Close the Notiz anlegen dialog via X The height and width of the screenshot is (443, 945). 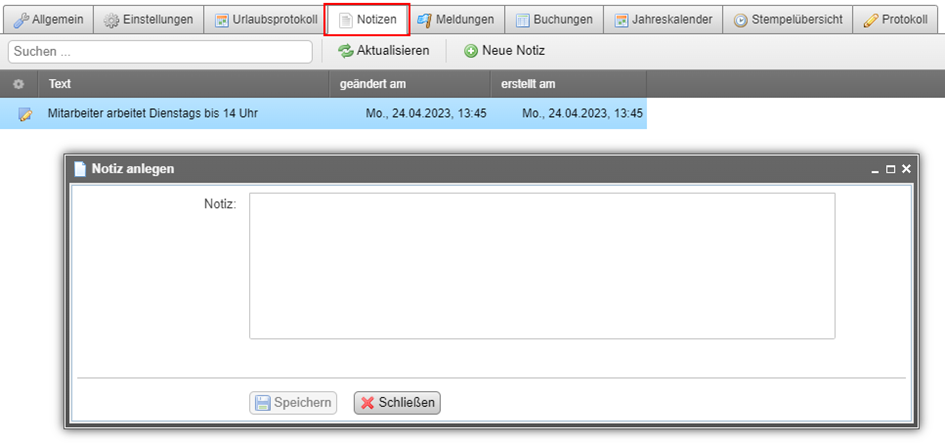(906, 170)
